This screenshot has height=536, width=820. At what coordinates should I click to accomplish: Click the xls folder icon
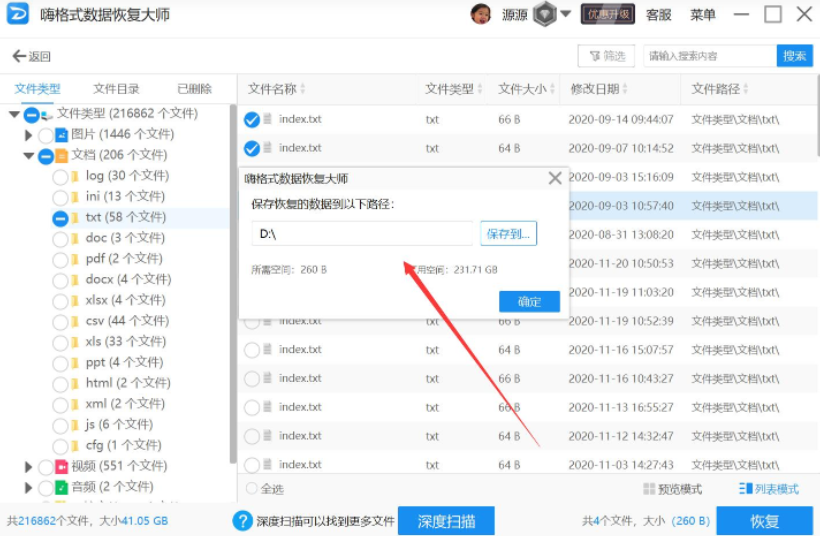point(75,343)
